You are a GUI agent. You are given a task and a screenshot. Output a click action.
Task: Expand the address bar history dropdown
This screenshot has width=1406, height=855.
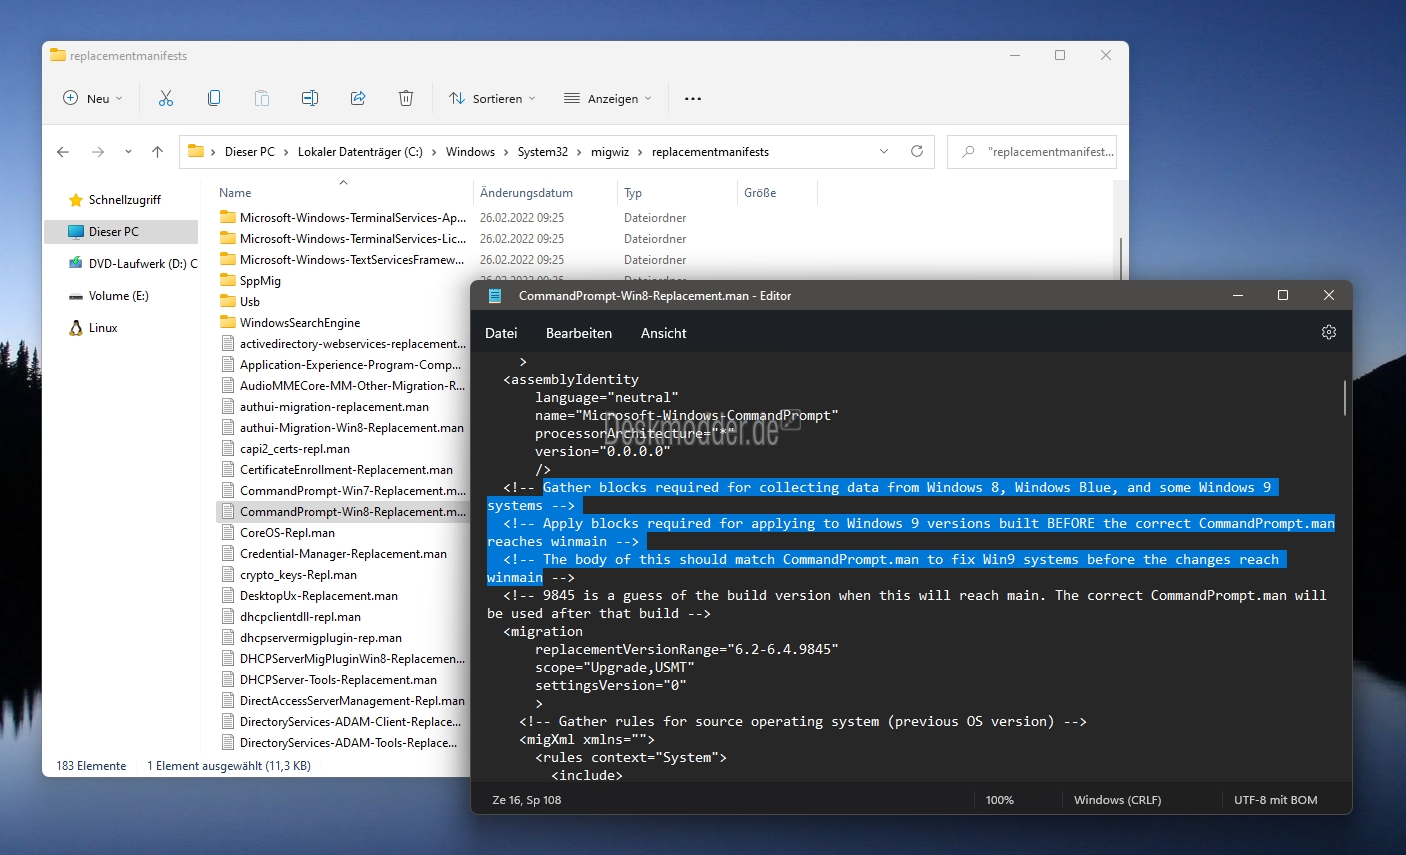click(x=884, y=151)
